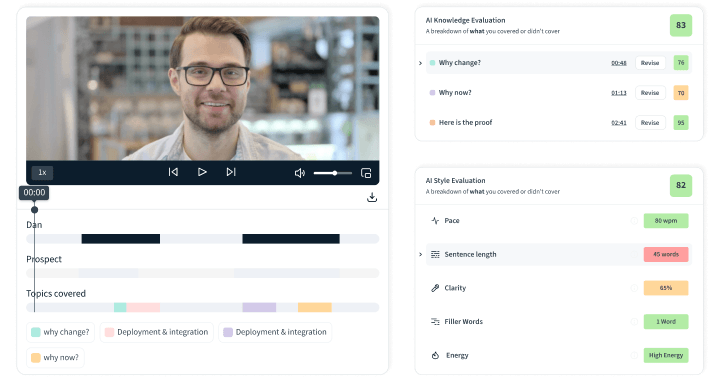Toggle picture-in-picture mode icon
Image resolution: width=713 pixels, height=382 pixels.
(366, 173)
